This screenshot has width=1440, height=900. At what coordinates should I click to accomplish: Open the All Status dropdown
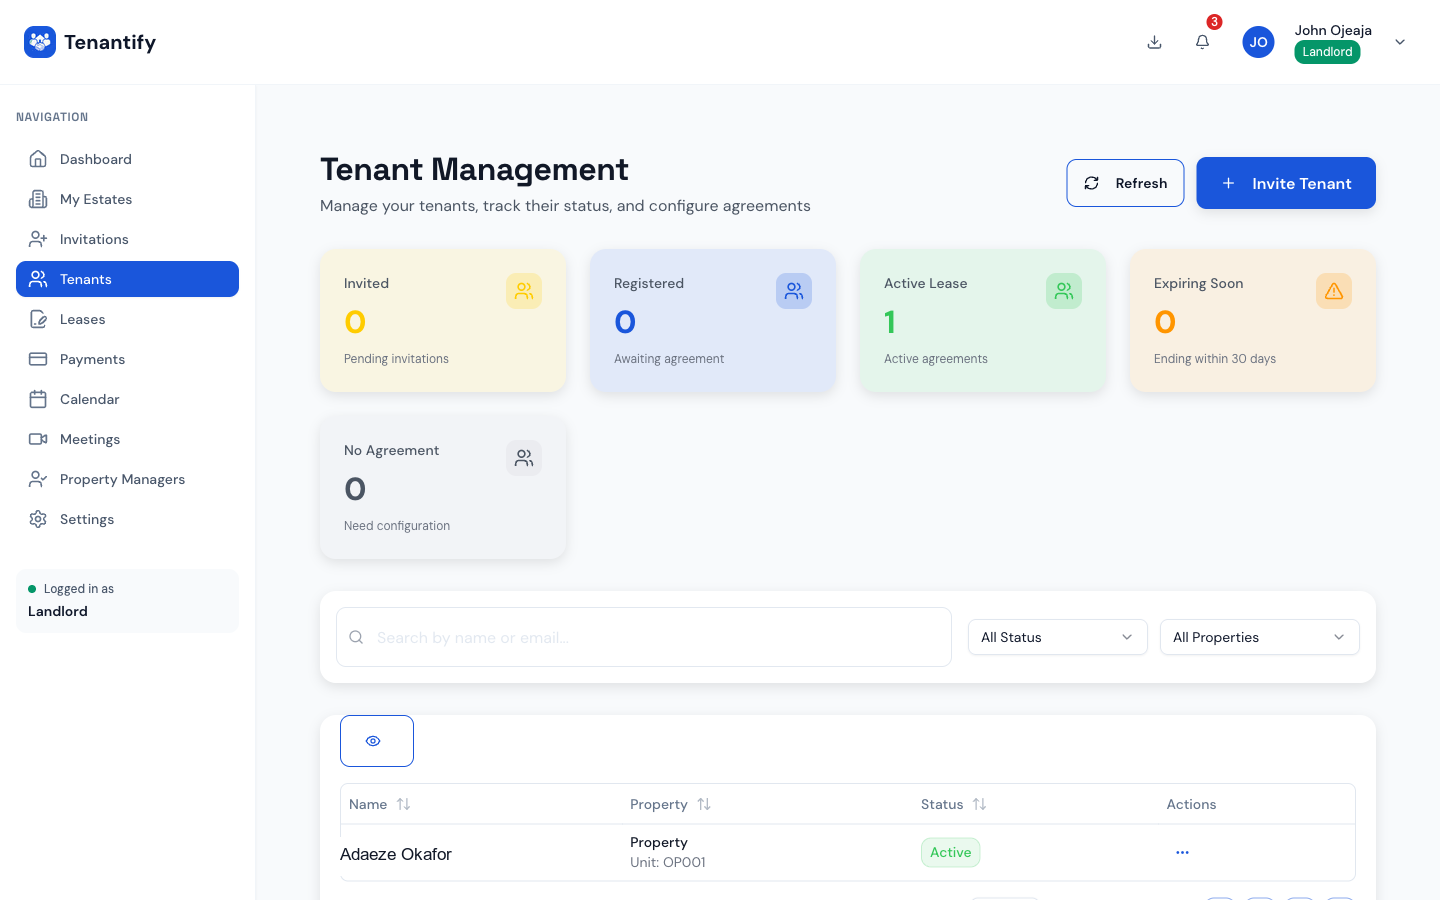pos(1058,637)
